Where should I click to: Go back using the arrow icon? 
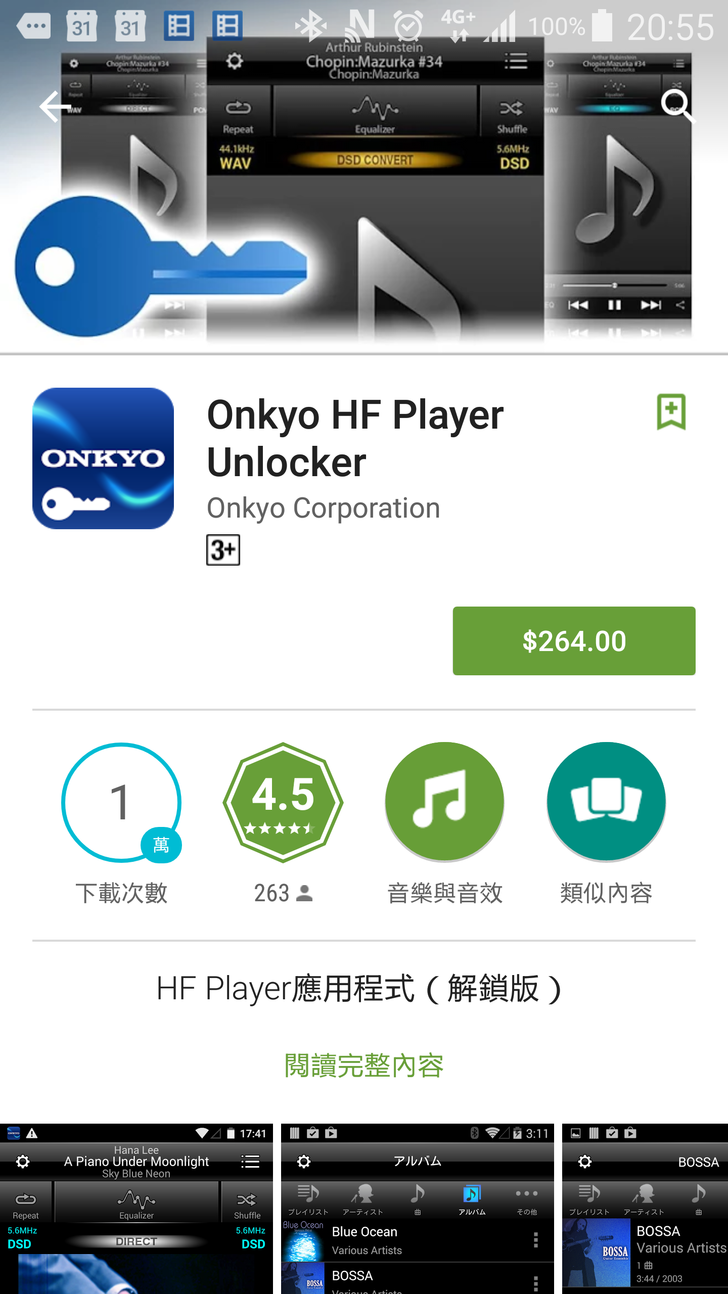(x=55, y=106)
